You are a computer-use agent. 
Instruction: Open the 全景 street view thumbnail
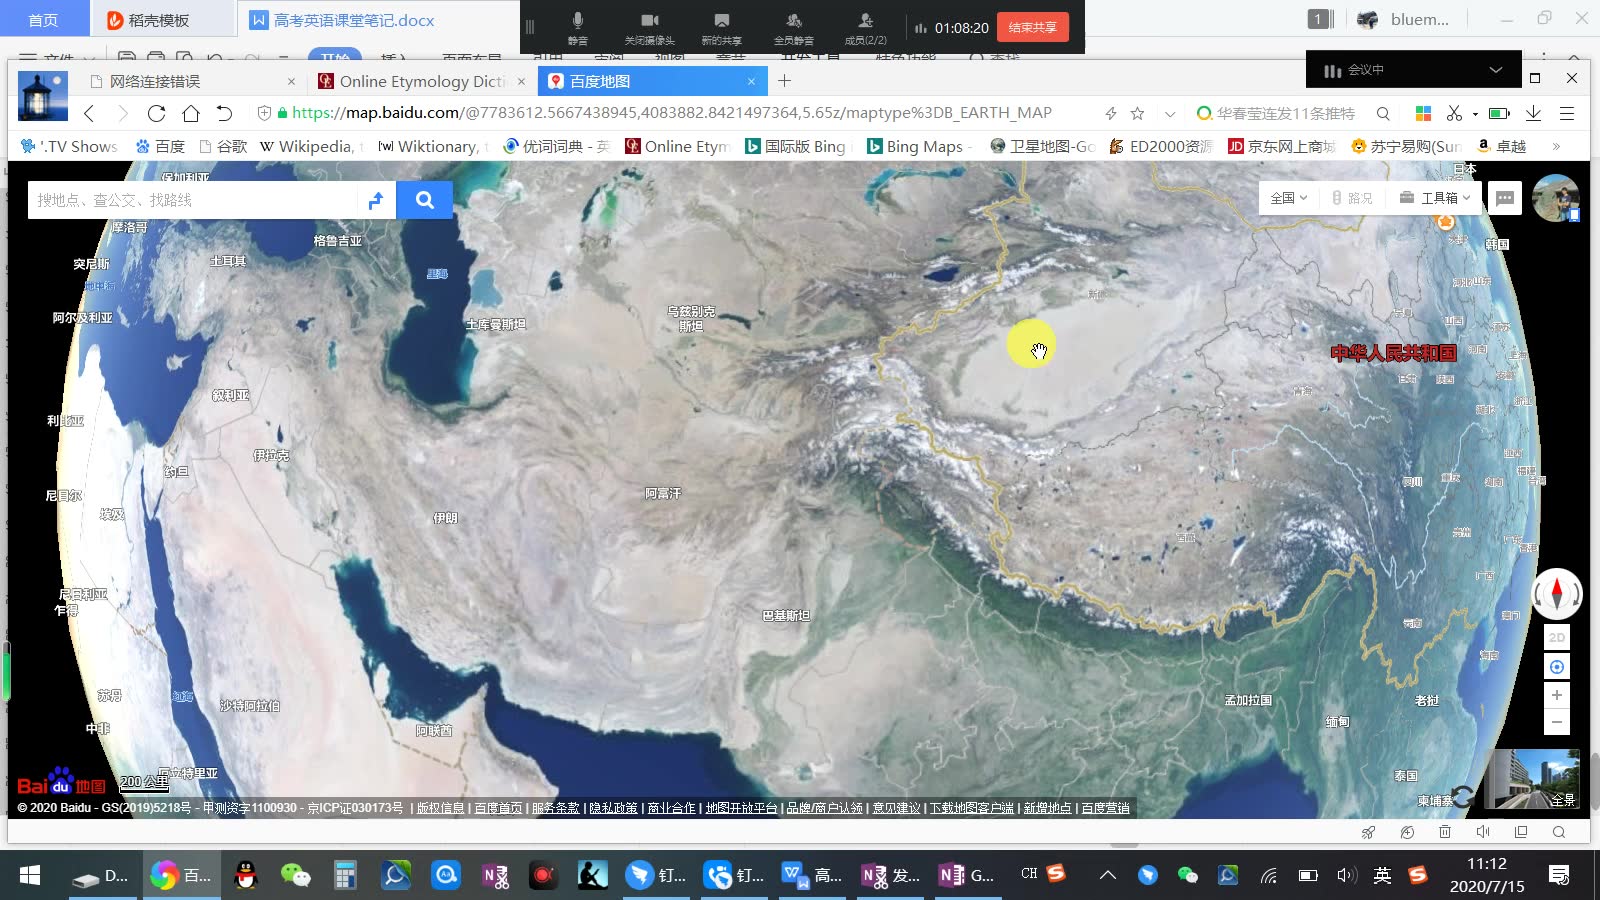click(x=1532, y=779)
